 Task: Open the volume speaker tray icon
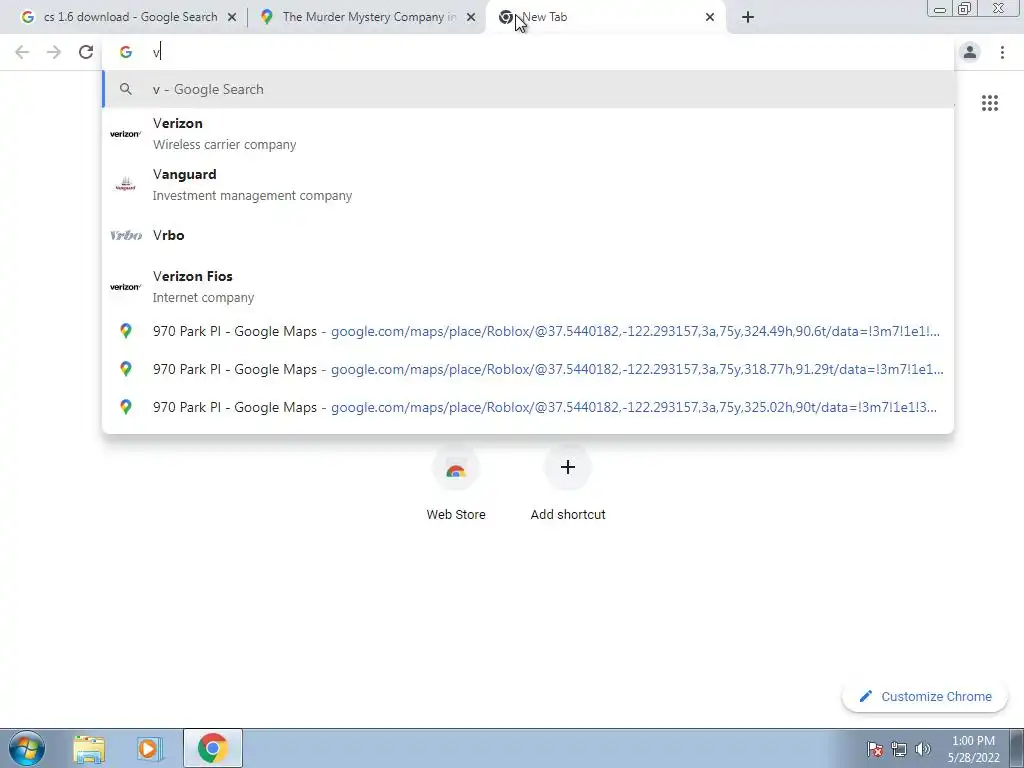(922, 748)
